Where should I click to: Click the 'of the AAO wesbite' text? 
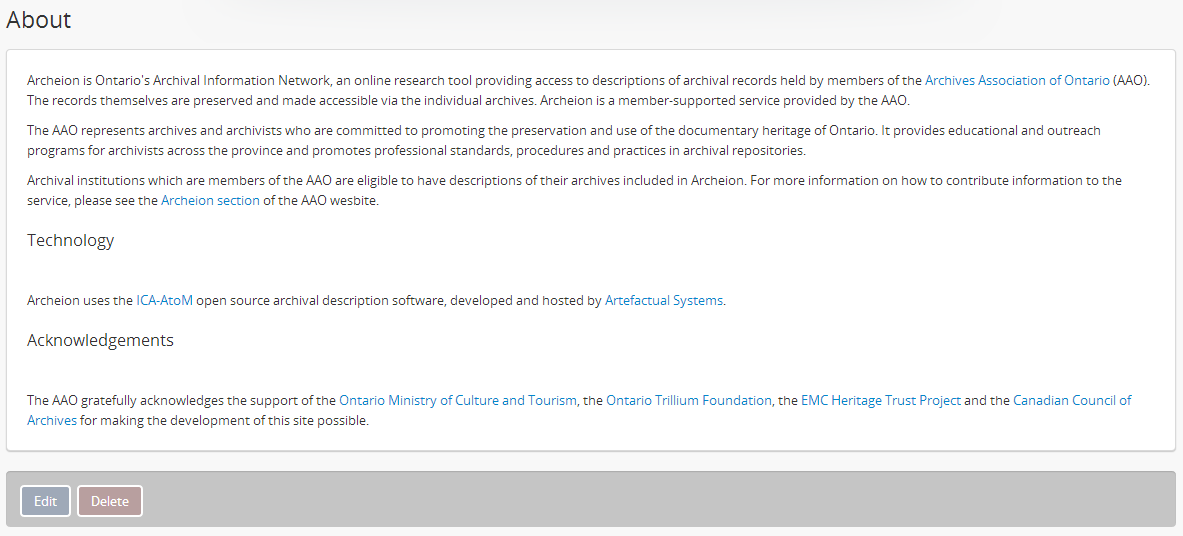[320, 201]
